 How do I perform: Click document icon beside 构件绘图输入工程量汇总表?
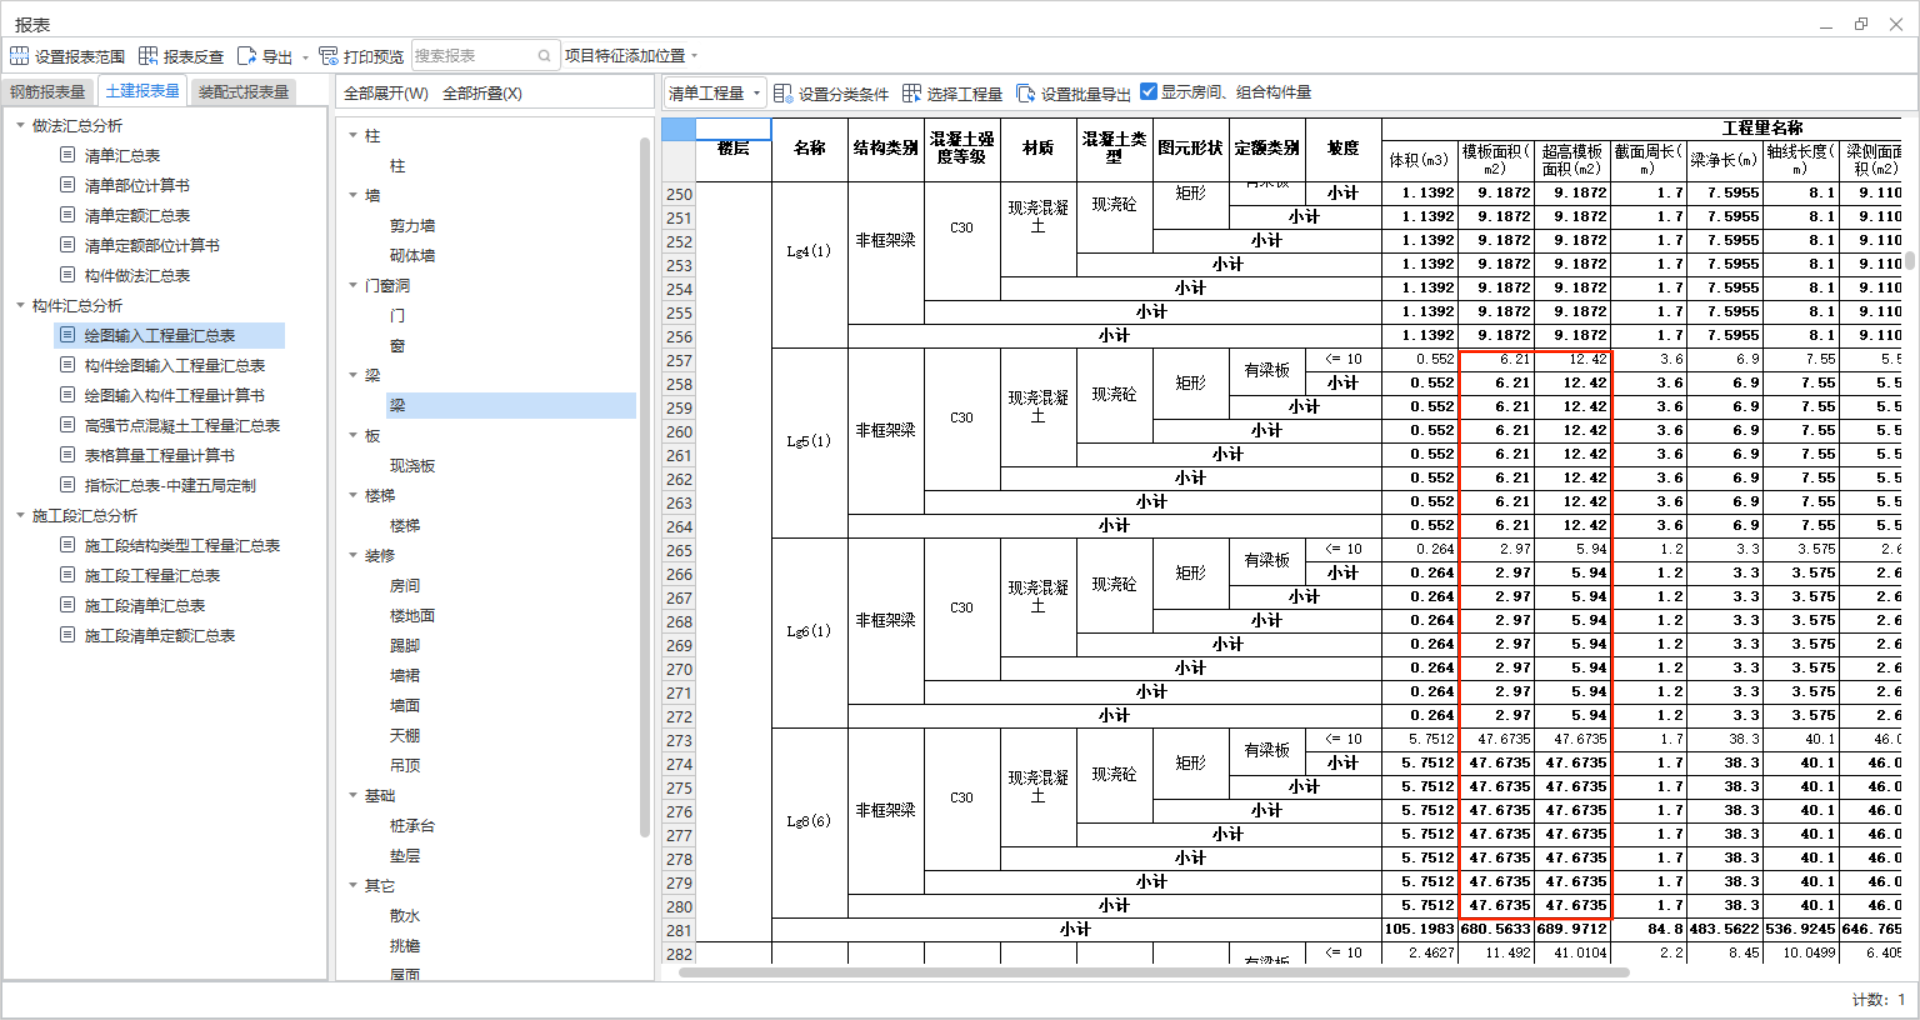pyautogui.click(x=67, y=365)
